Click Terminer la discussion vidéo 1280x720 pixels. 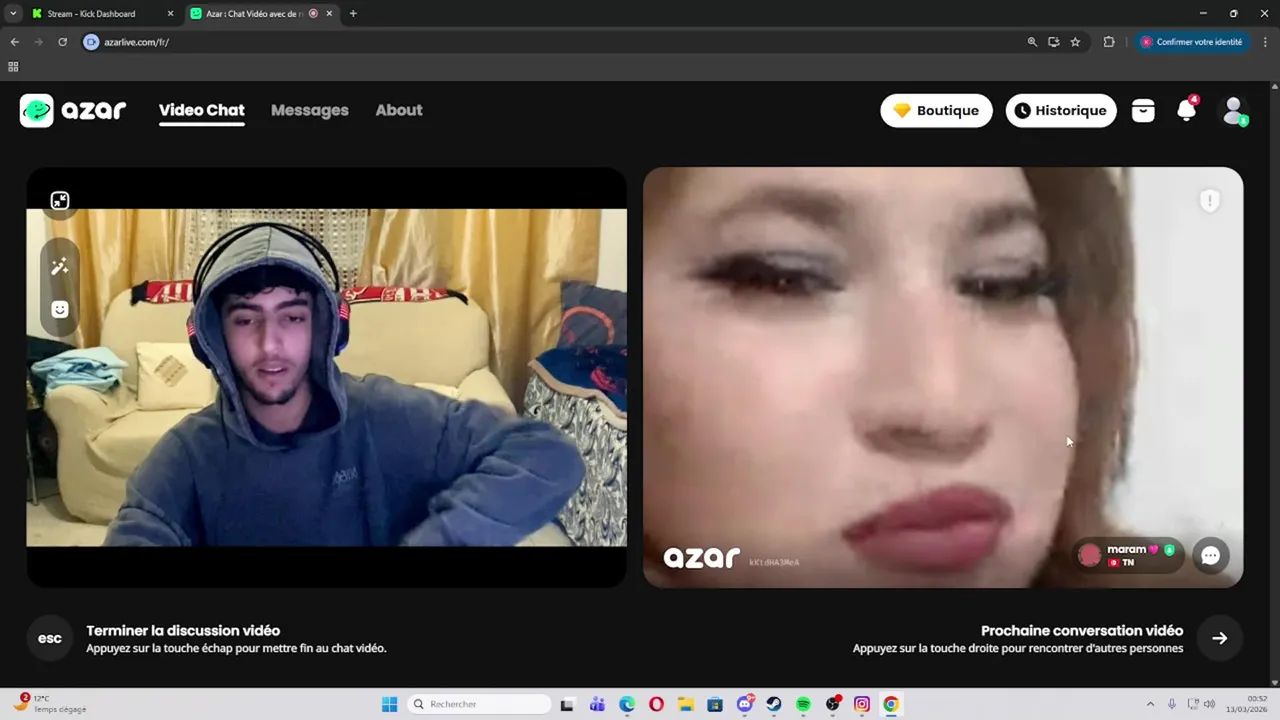[x=183, y=631]
